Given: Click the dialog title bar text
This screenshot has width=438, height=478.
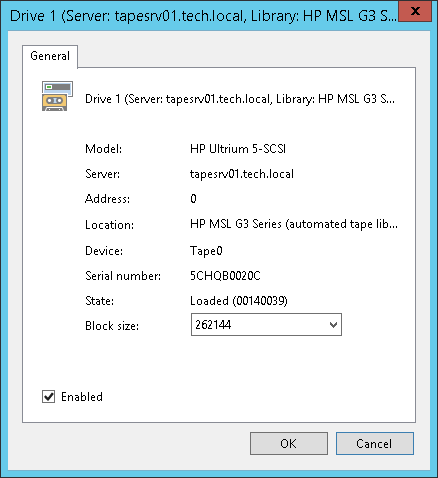Looking at the screenshot, I should (203, 16).
